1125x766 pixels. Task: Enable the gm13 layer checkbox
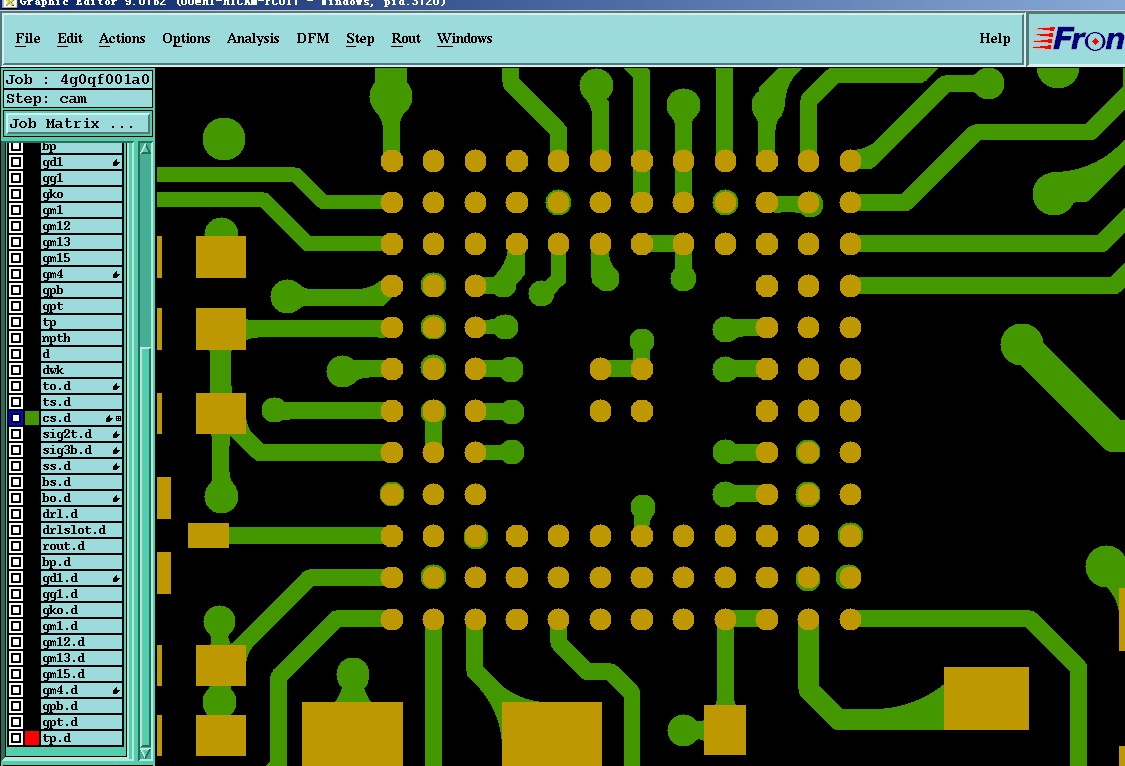16,242
